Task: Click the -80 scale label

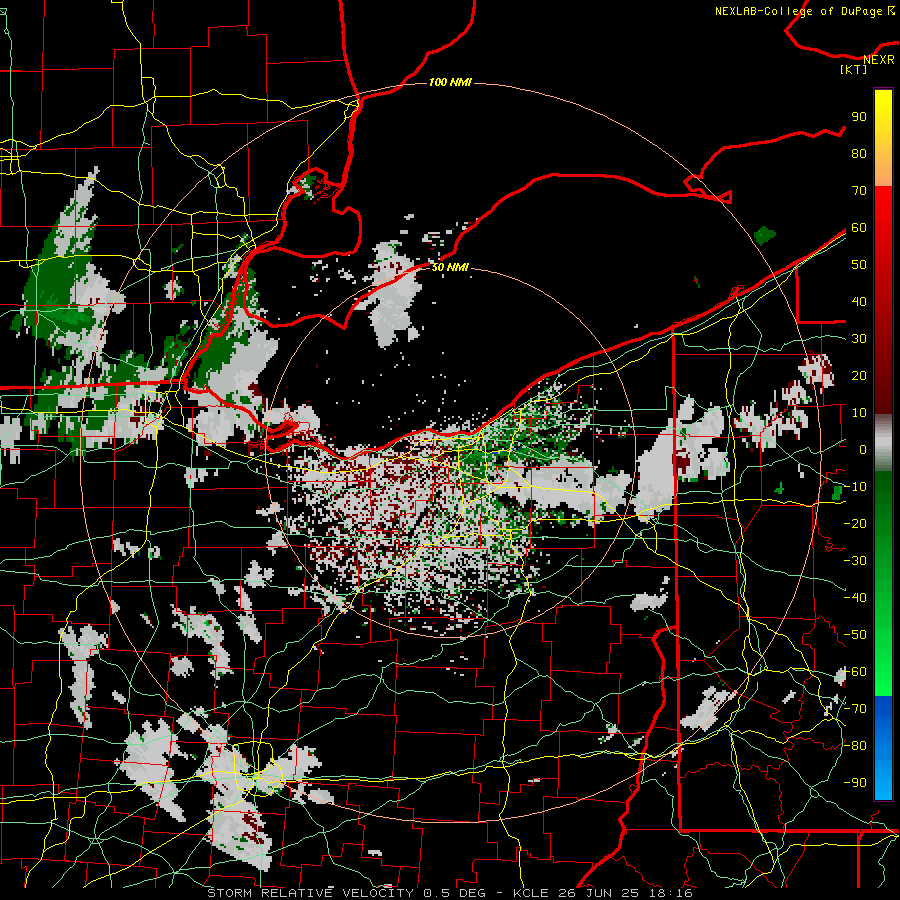Action: click(855, 746)
